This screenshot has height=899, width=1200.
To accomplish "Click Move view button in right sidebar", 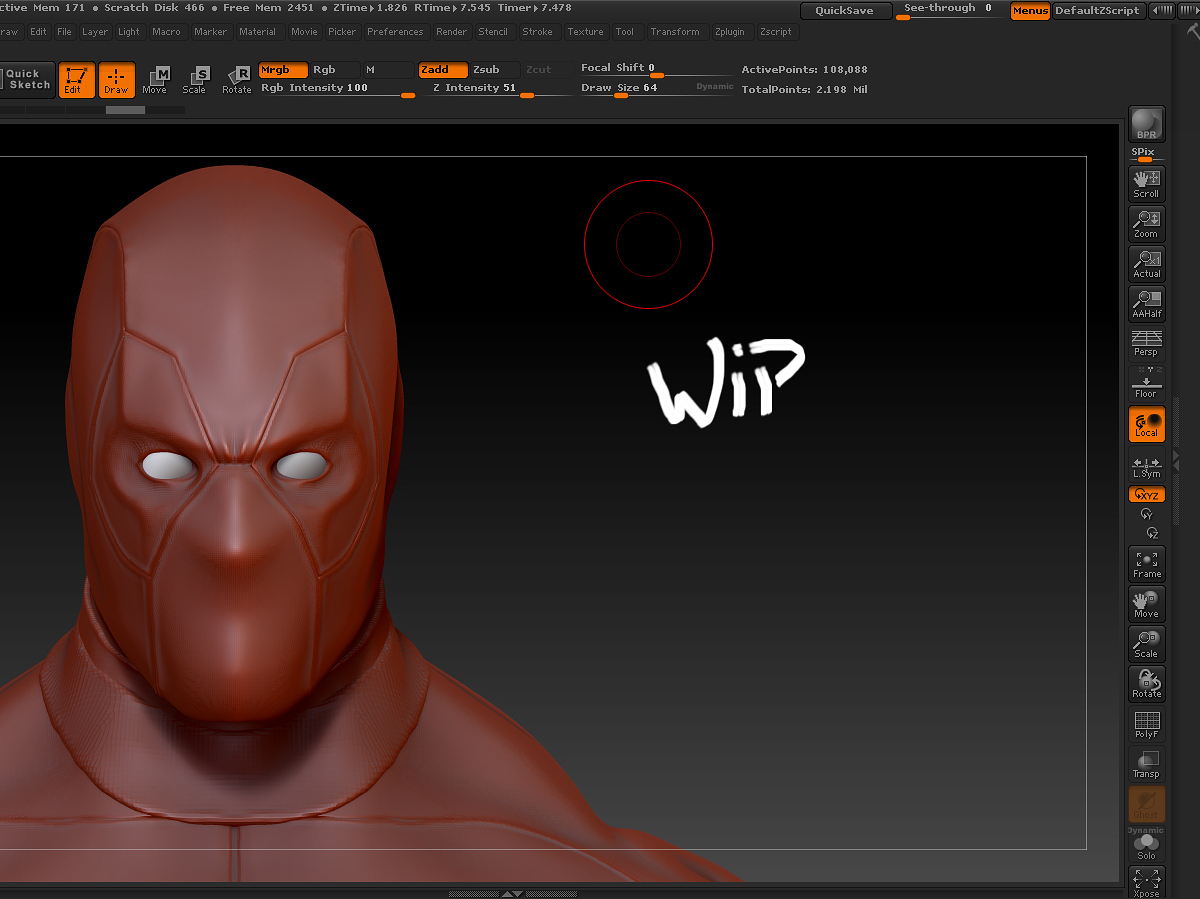I will [1146, 604].
